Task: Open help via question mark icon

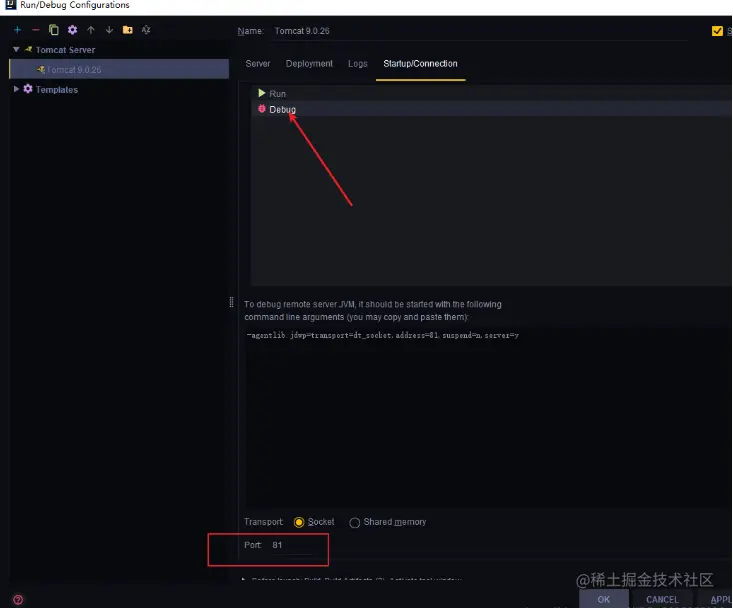Action: click(x=18, y=600)
